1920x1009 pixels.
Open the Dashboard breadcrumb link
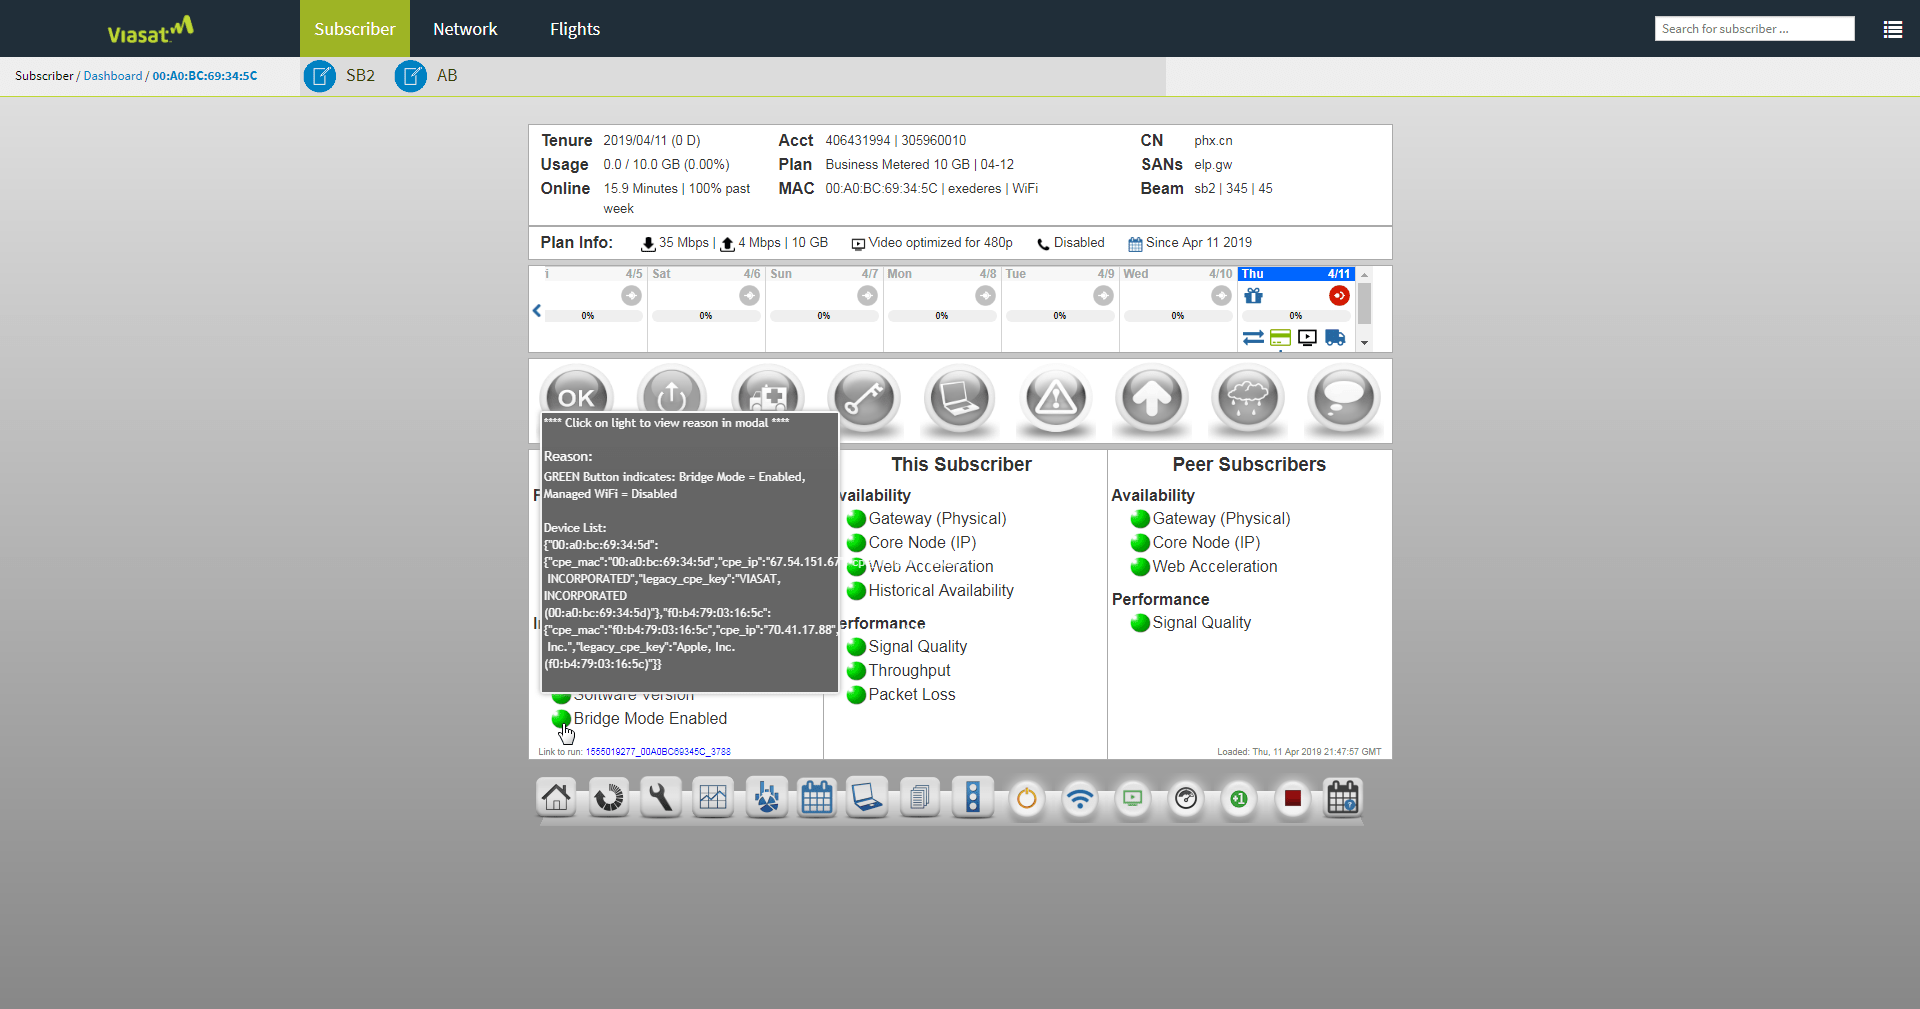(x=113, y=75)
